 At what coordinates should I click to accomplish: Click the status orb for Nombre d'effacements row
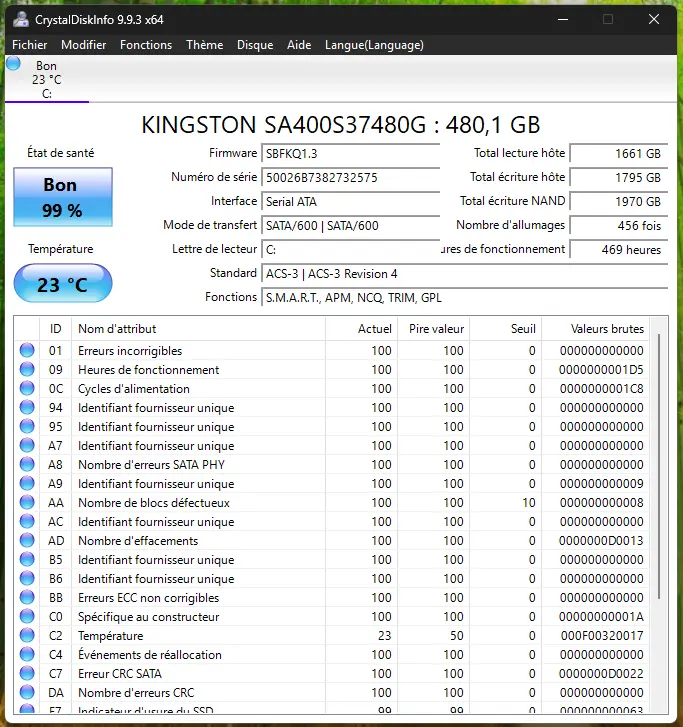point(27,540)
